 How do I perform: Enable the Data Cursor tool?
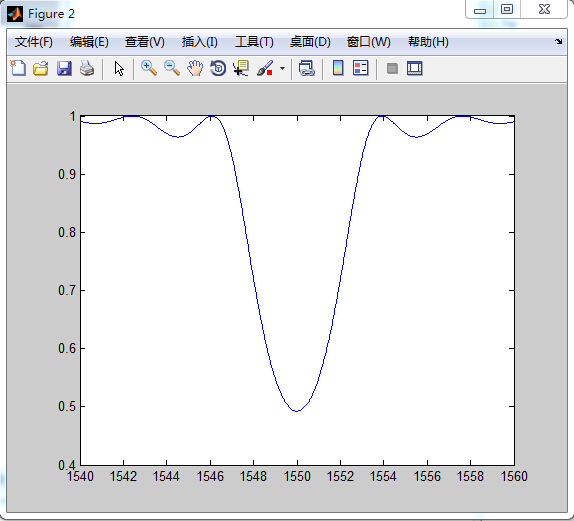tap(241, 68)
